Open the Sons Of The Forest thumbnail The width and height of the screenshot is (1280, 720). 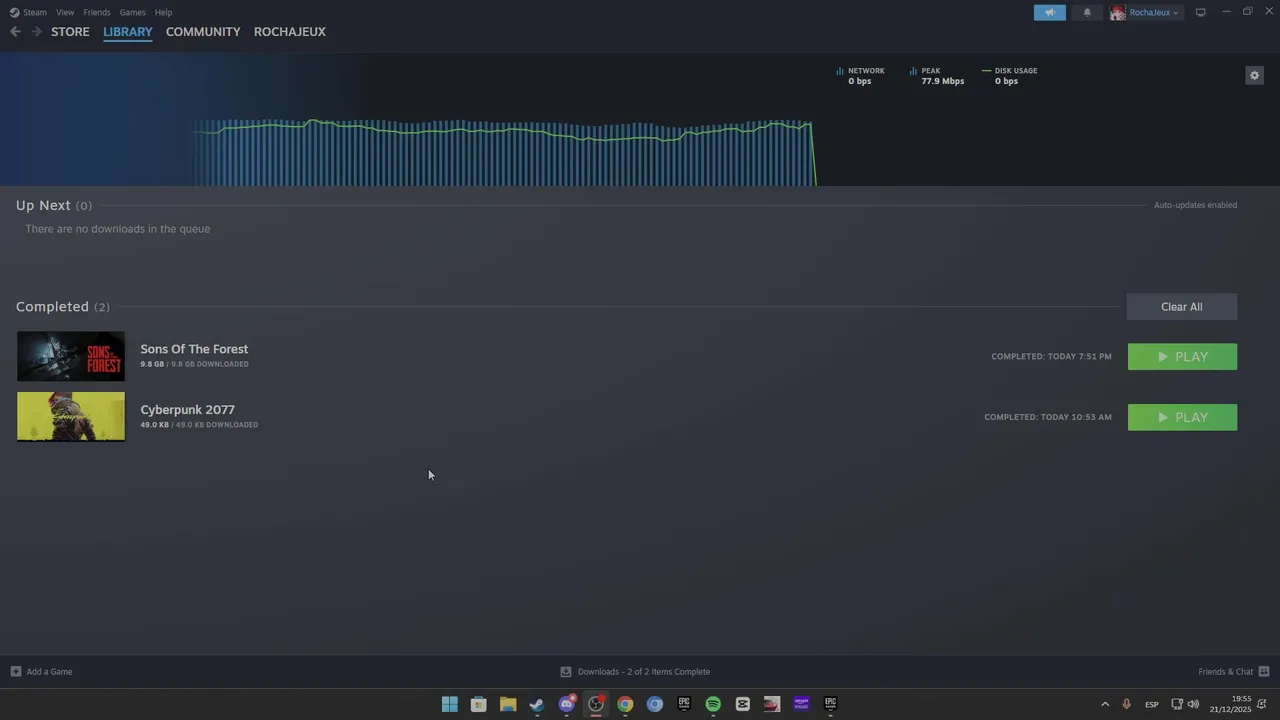(71, 356)
